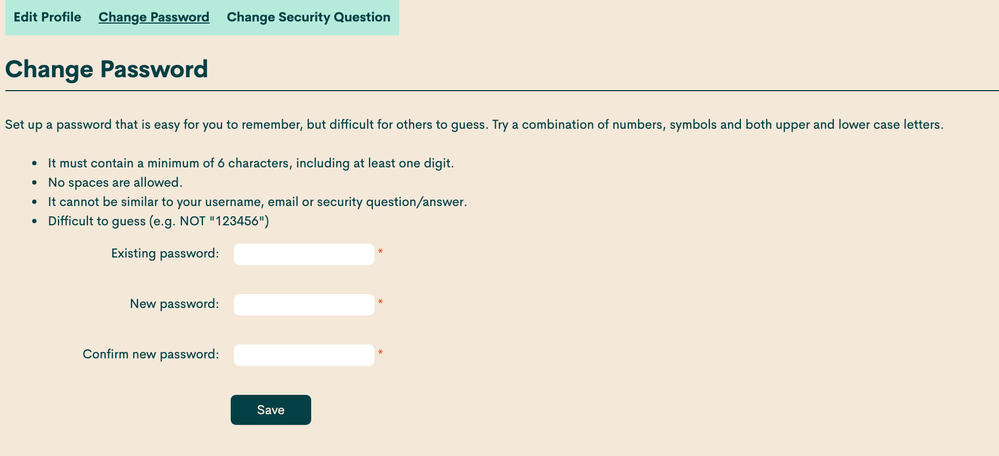
Task: Focus the New password text box
Action: tap(304, 304)
